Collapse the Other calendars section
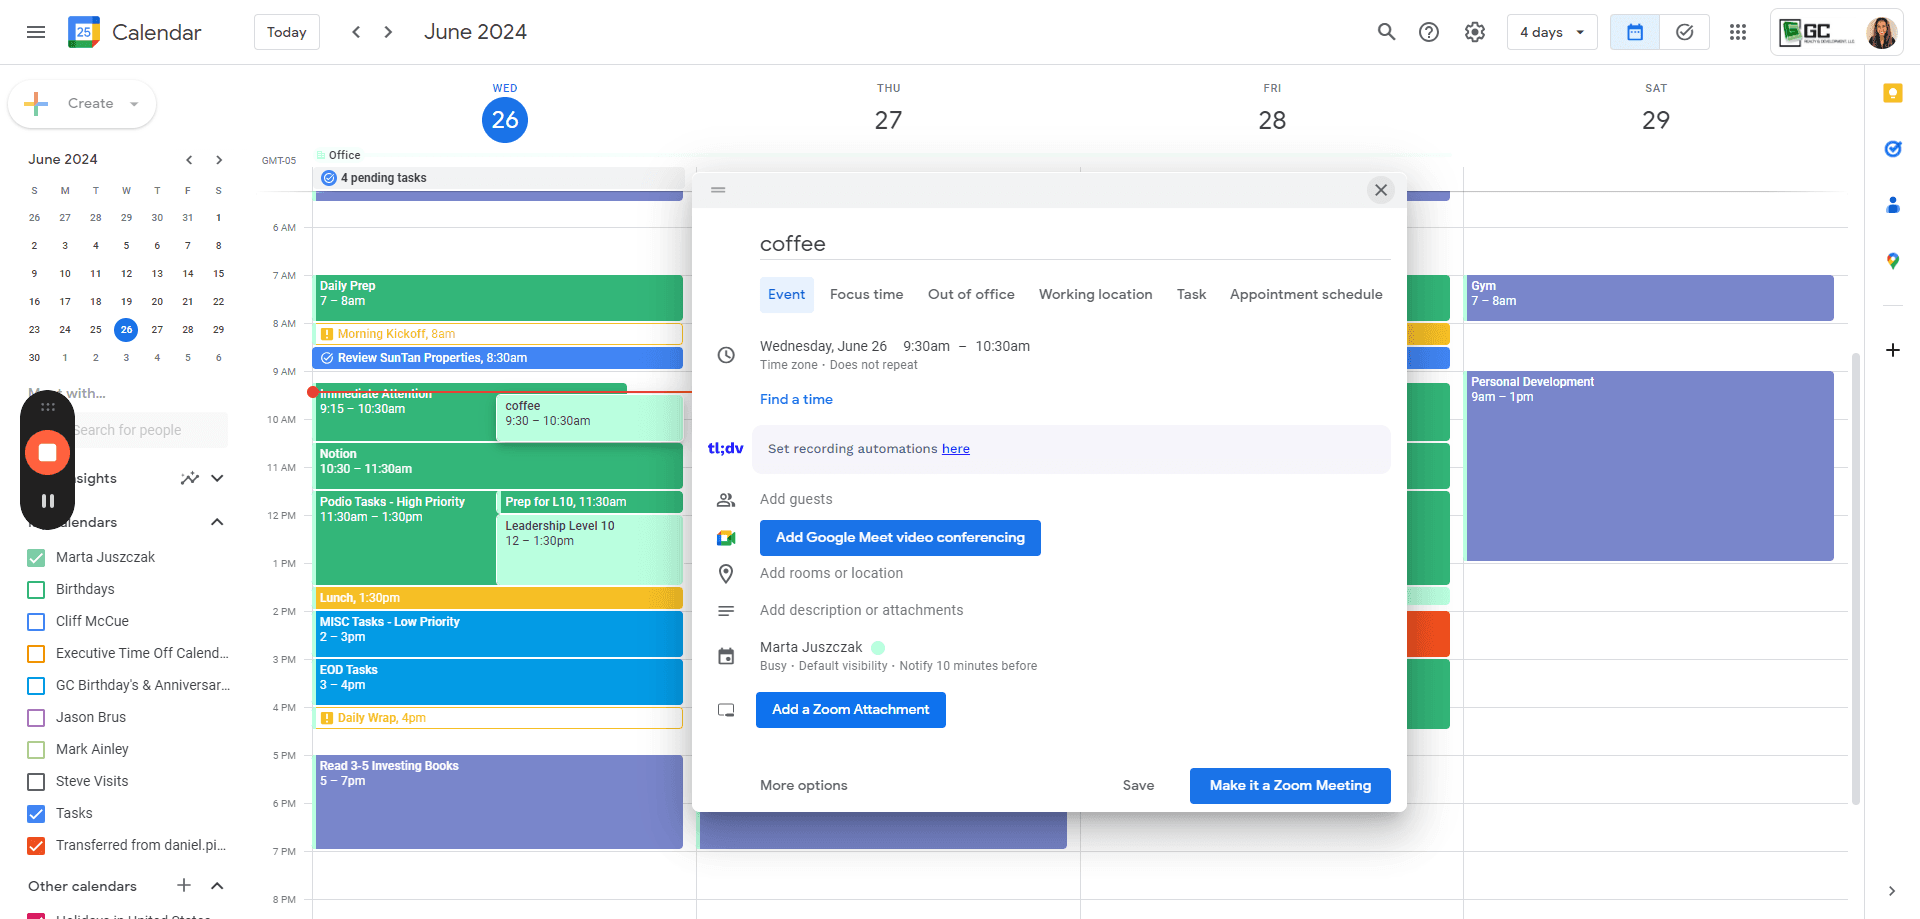 pyautogui.click(x=217, y=886)
